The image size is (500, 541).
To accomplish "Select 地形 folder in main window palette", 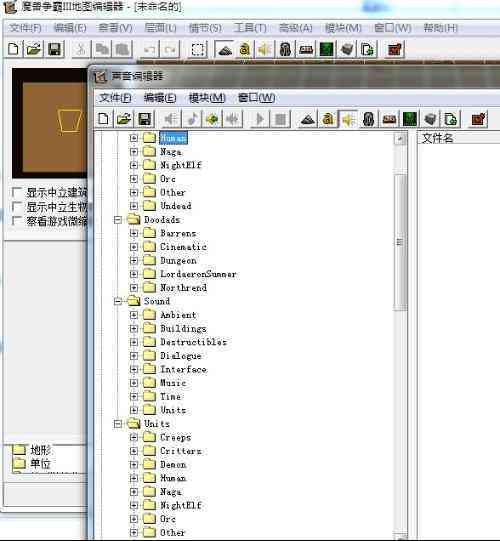I will click(40, 450).
